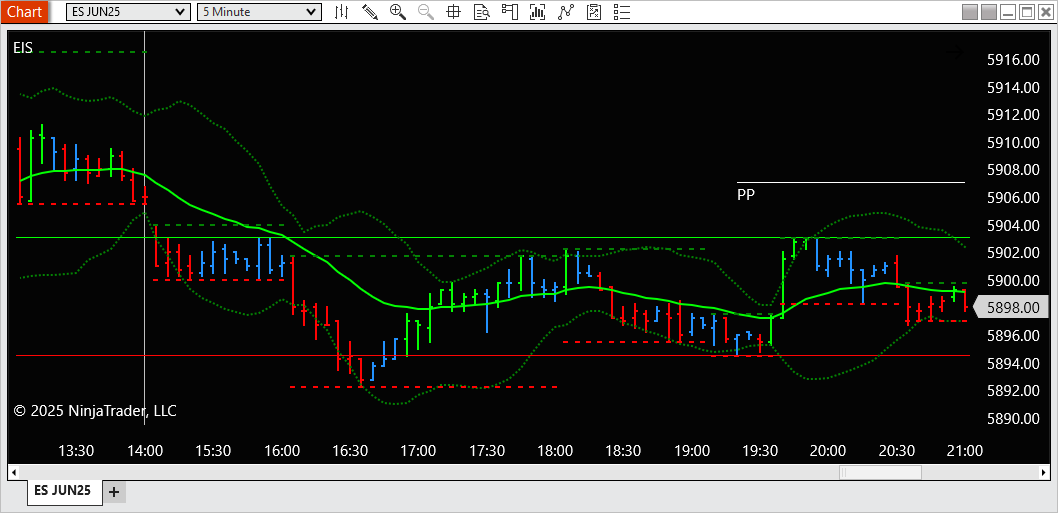The image size is (1058, 513).
Task: Click the greyed zoom out magnifier
Action: 426,11
